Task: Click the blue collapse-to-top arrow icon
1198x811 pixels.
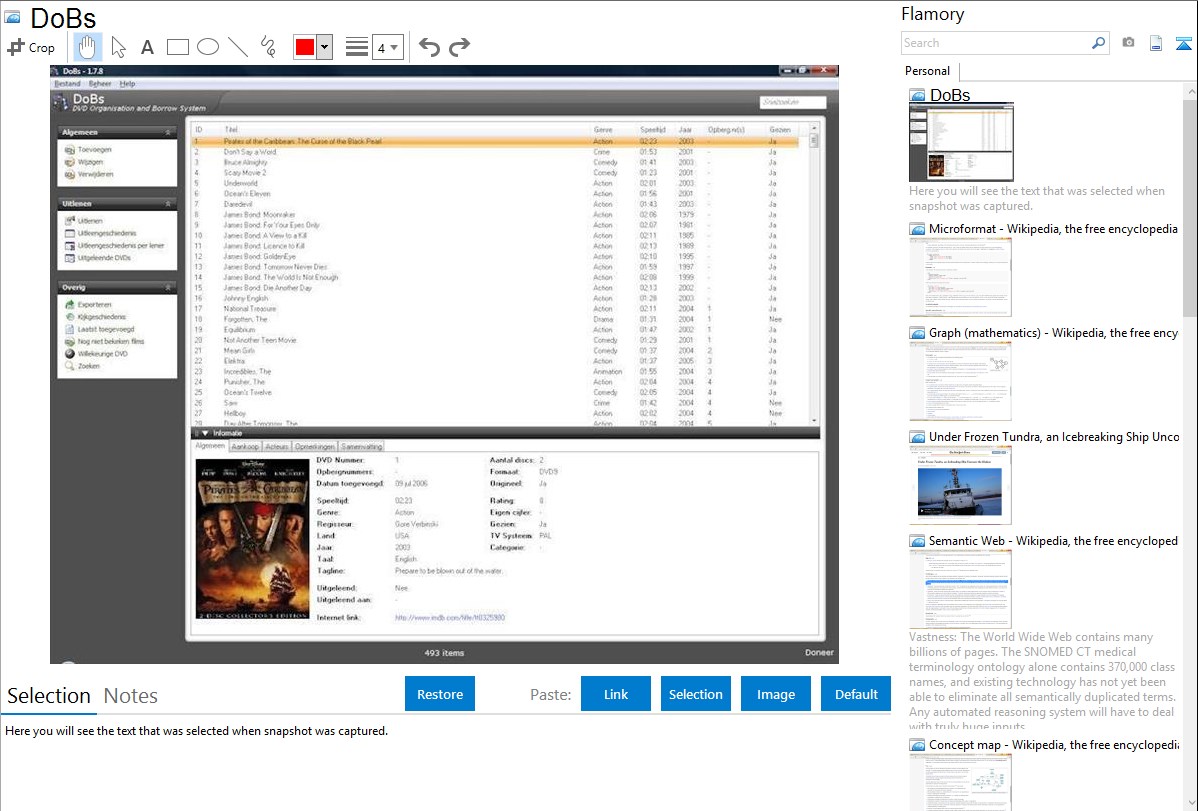Action: [1183, 43]
